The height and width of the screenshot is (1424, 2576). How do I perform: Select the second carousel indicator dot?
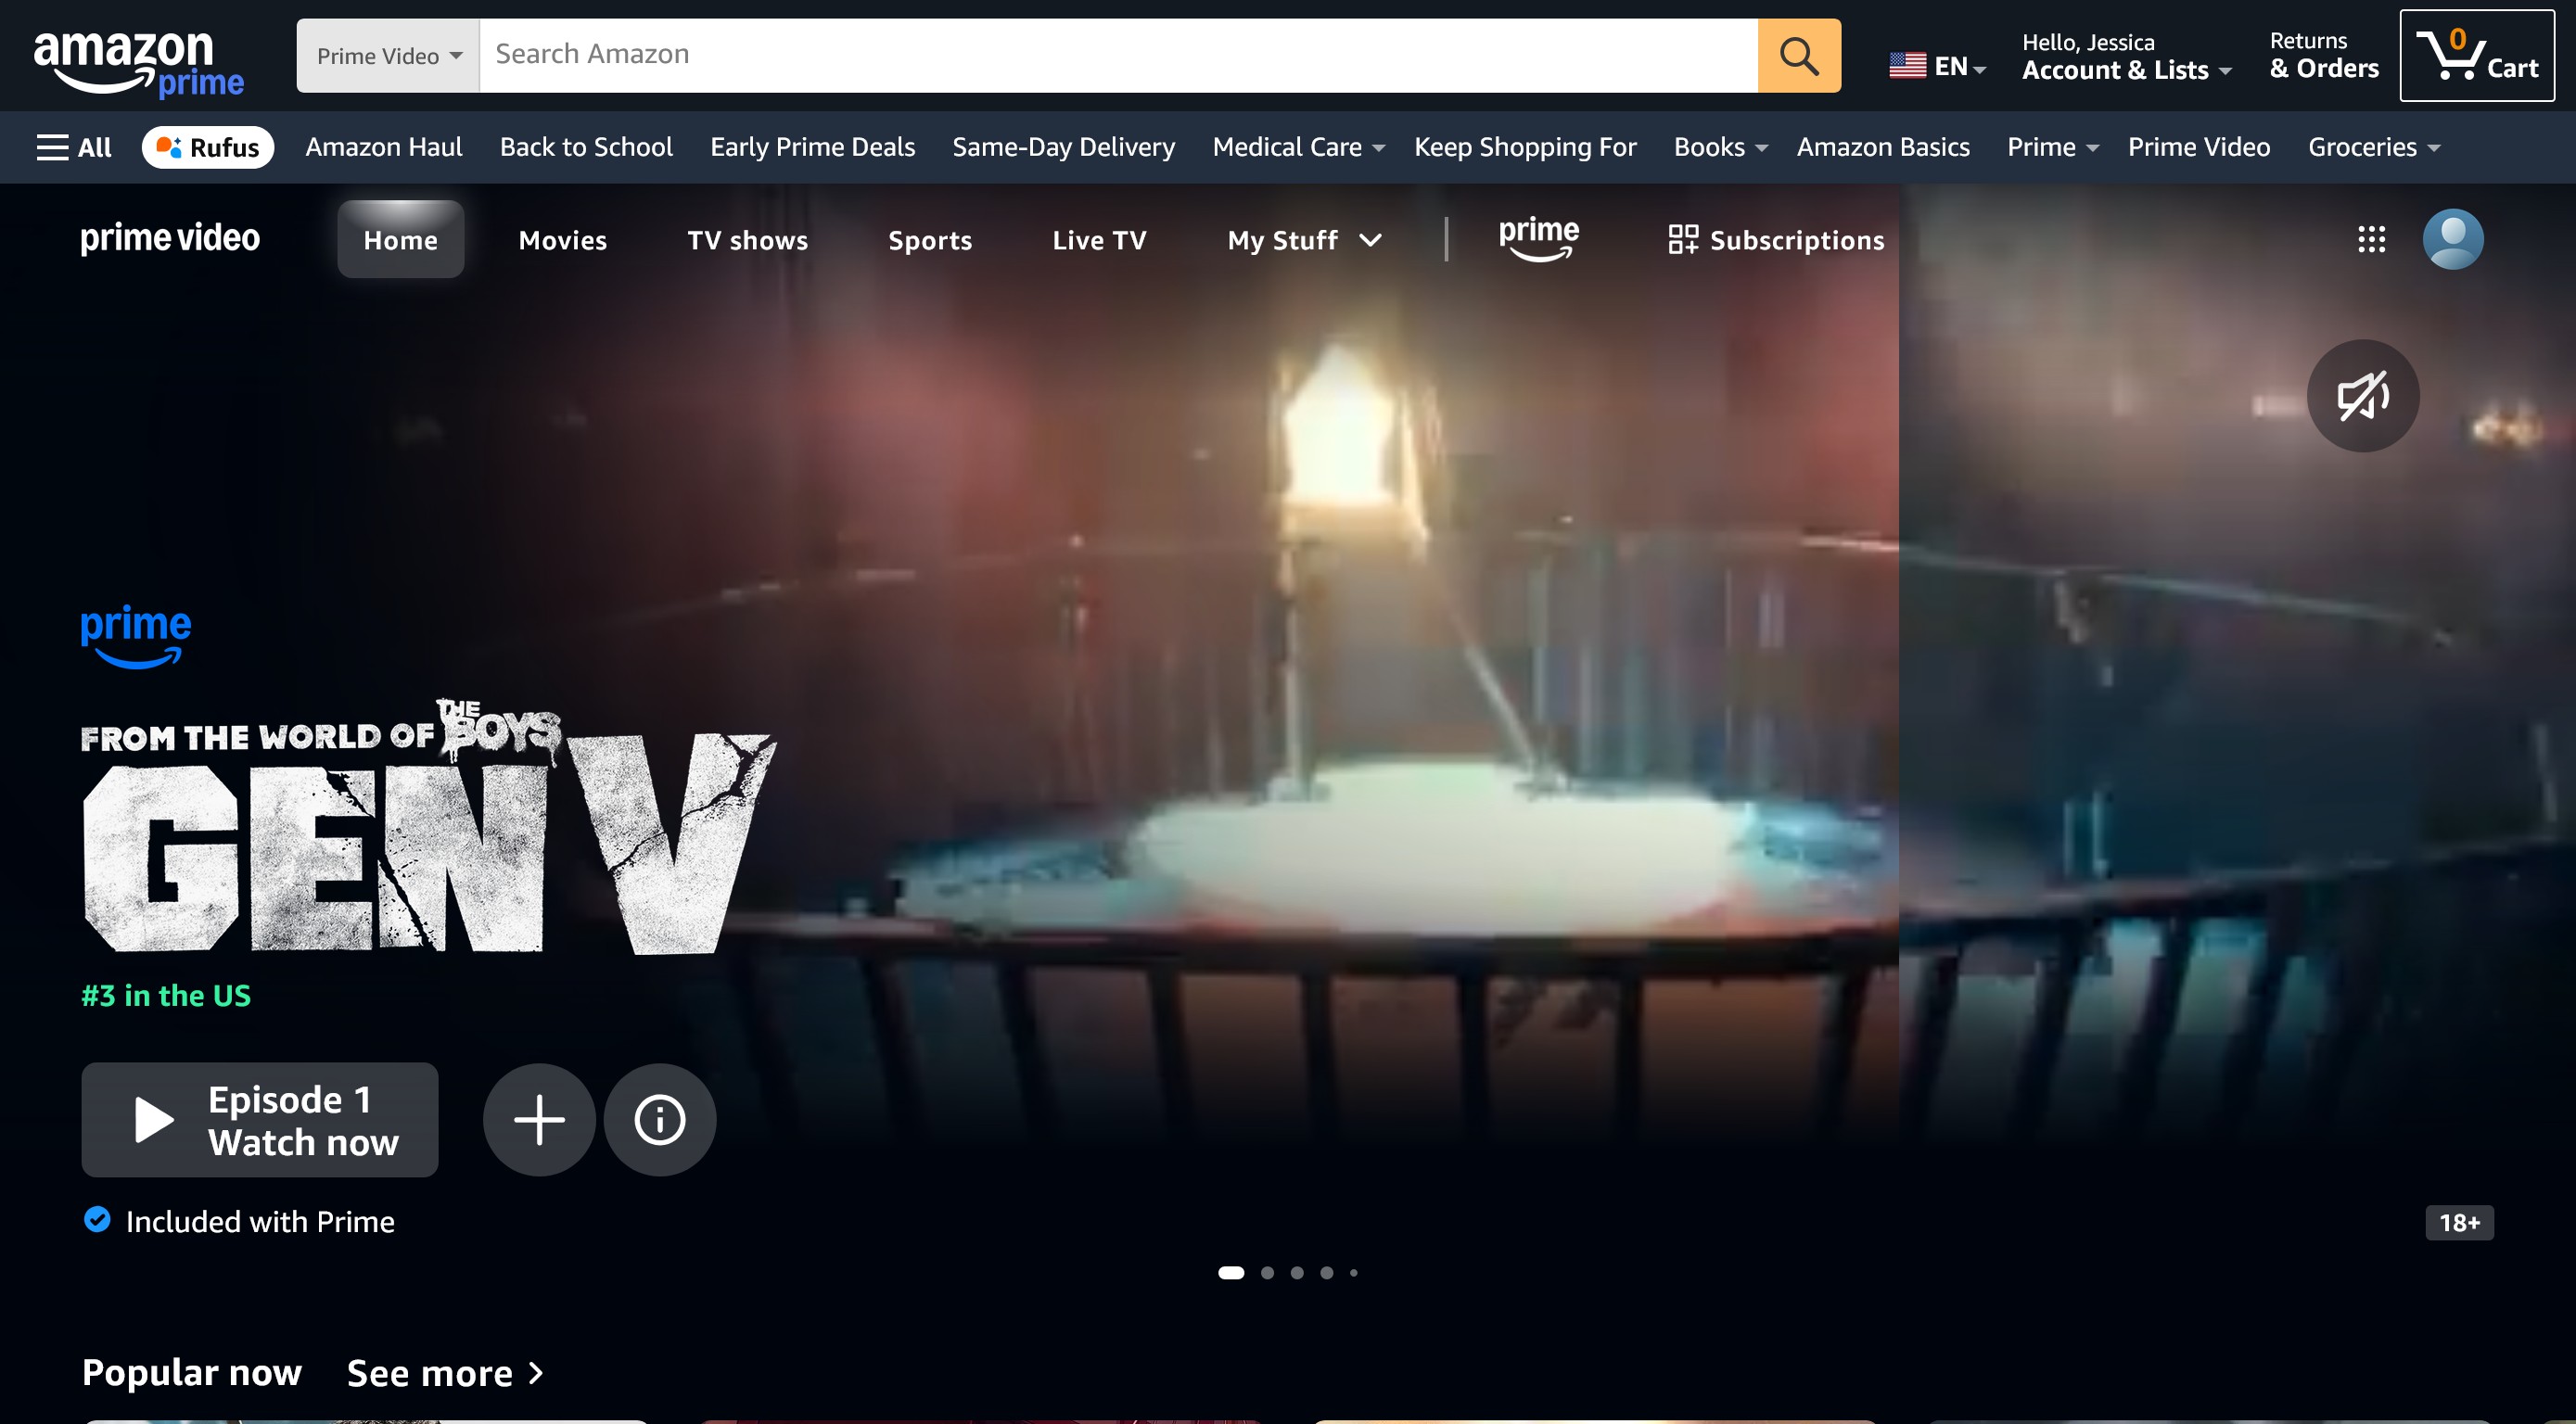click(1267, 1272)
